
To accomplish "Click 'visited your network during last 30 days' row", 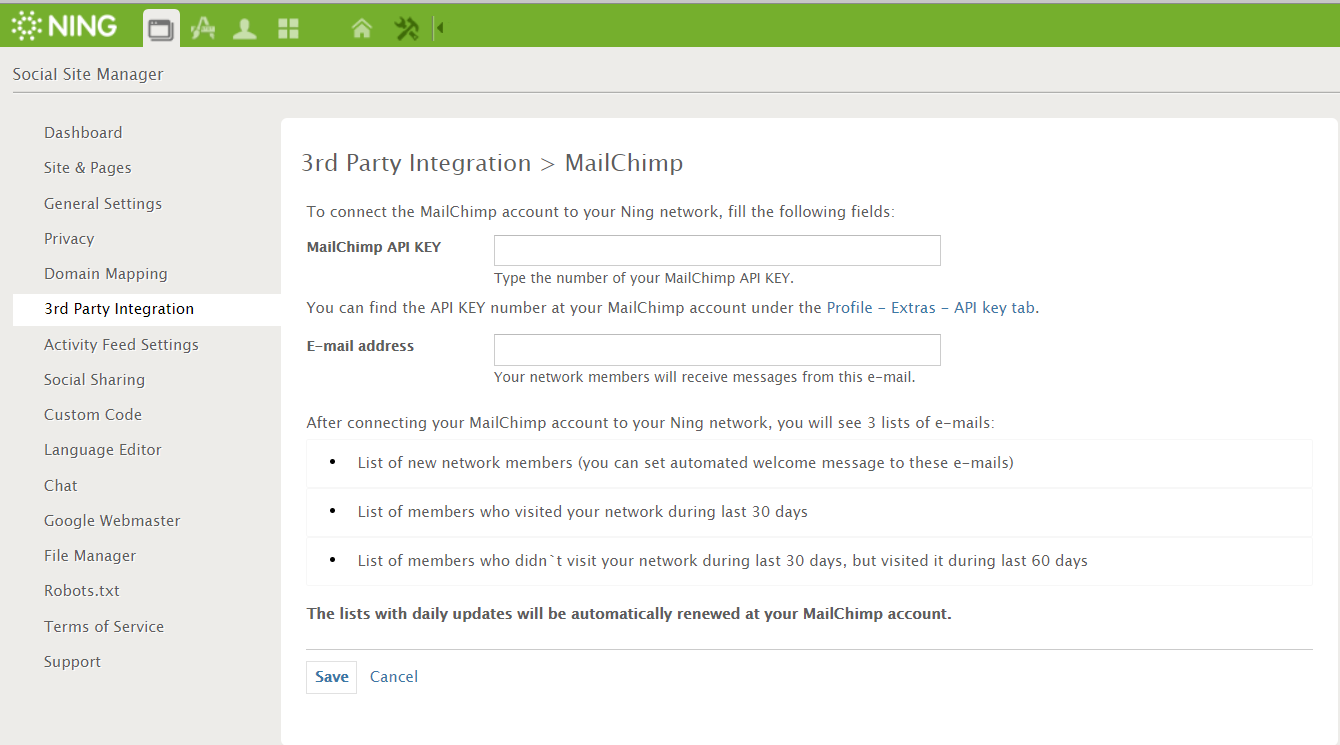I will coord(809,512).
